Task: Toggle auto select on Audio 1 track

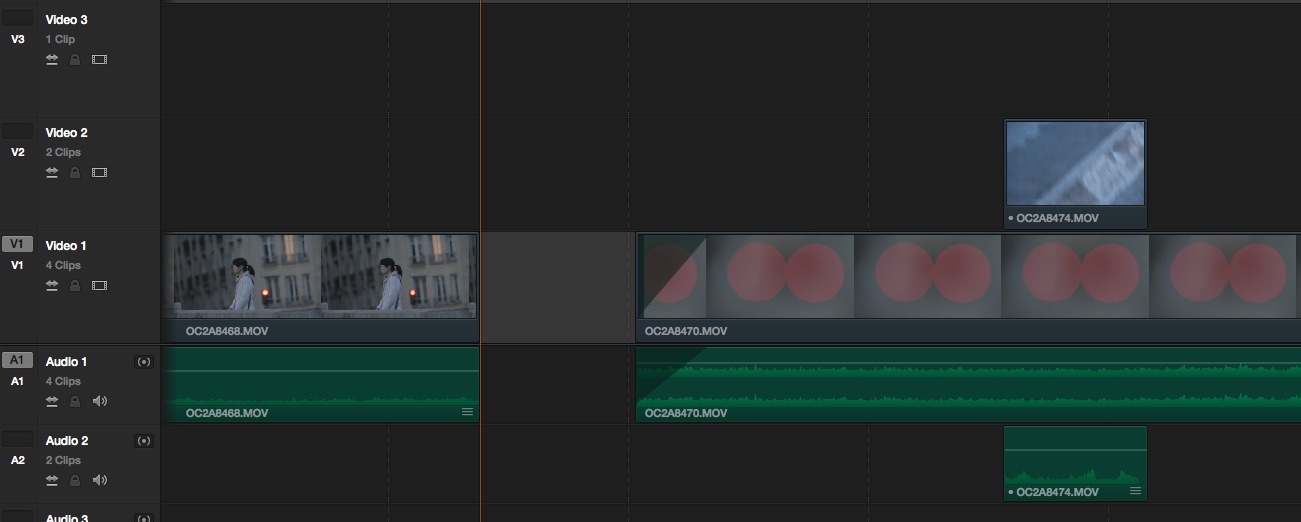Action: (52, 401)
